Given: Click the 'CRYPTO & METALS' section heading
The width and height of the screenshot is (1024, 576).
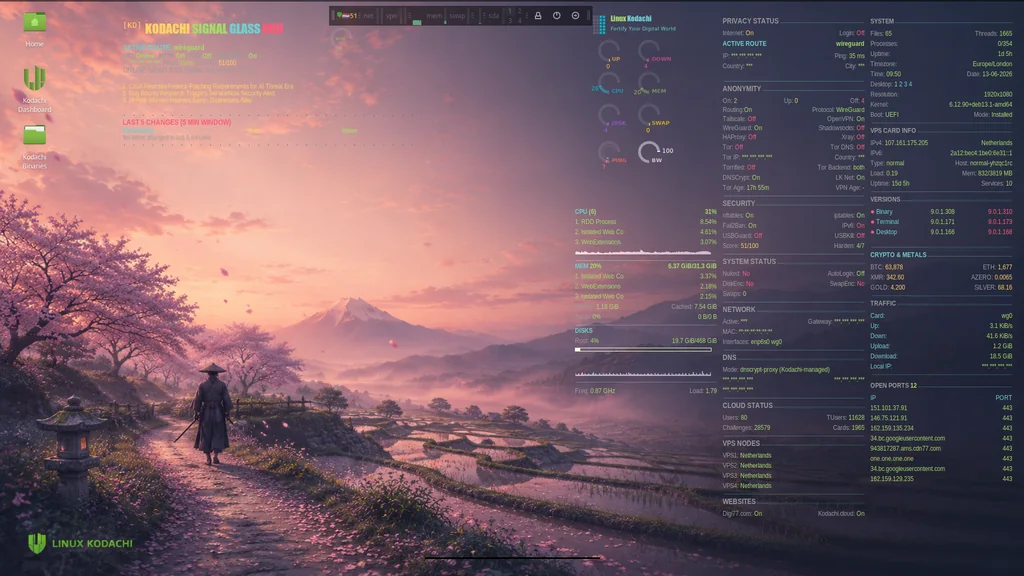Looking at the screenshot, I should pos(898,255).
